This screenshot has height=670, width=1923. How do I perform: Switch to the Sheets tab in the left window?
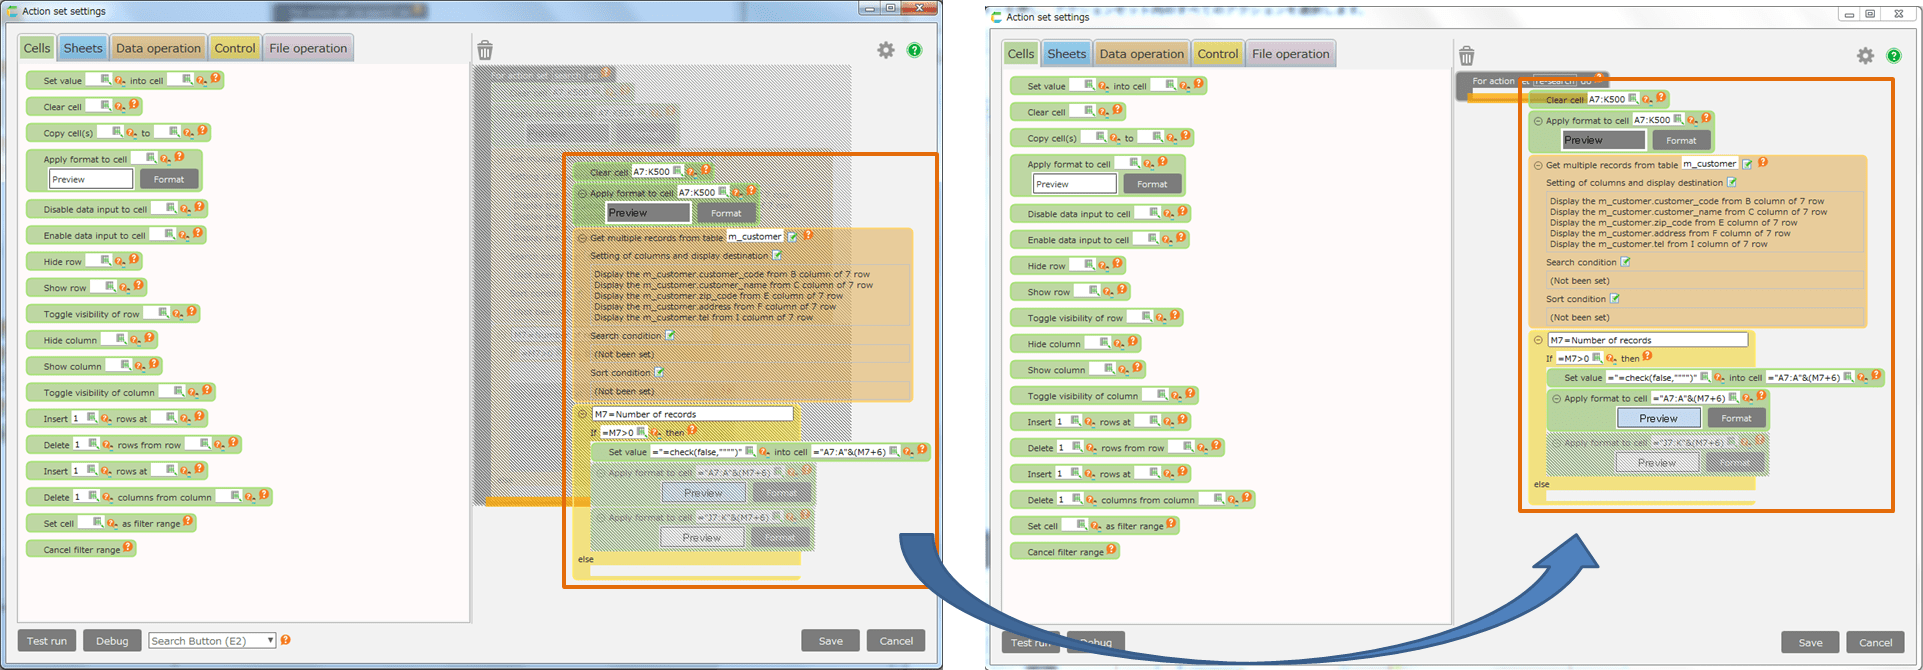pyautogui.click(x=82, y=48)
